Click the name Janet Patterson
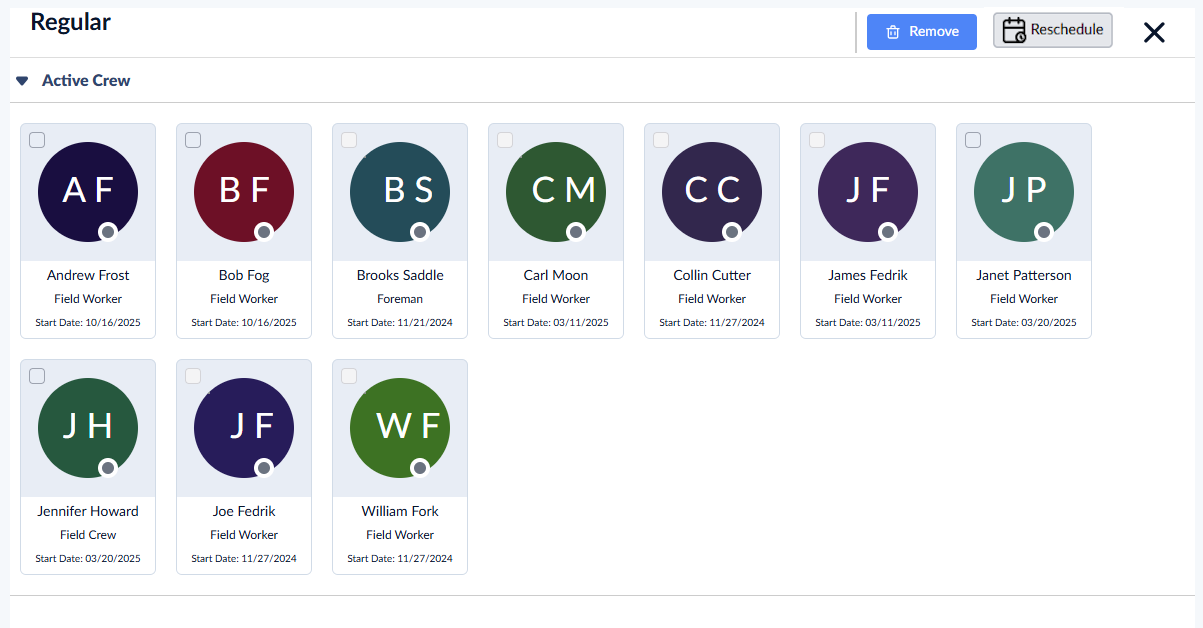This screenshot has height=628, width=1203. click(x=1024, y=275)
